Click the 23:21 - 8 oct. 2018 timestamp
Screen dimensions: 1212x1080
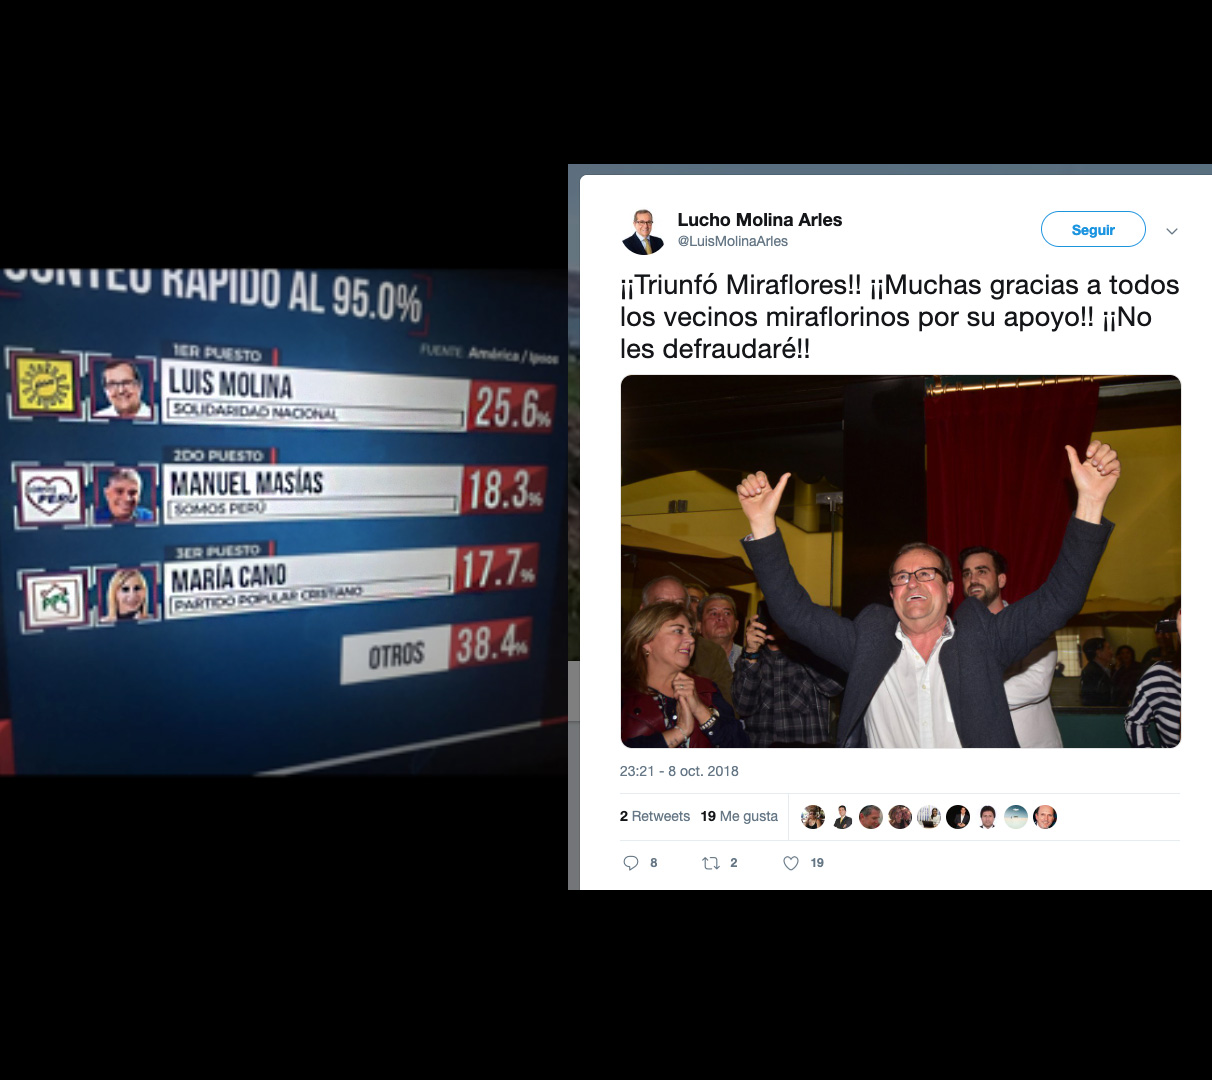click(679, 771)
